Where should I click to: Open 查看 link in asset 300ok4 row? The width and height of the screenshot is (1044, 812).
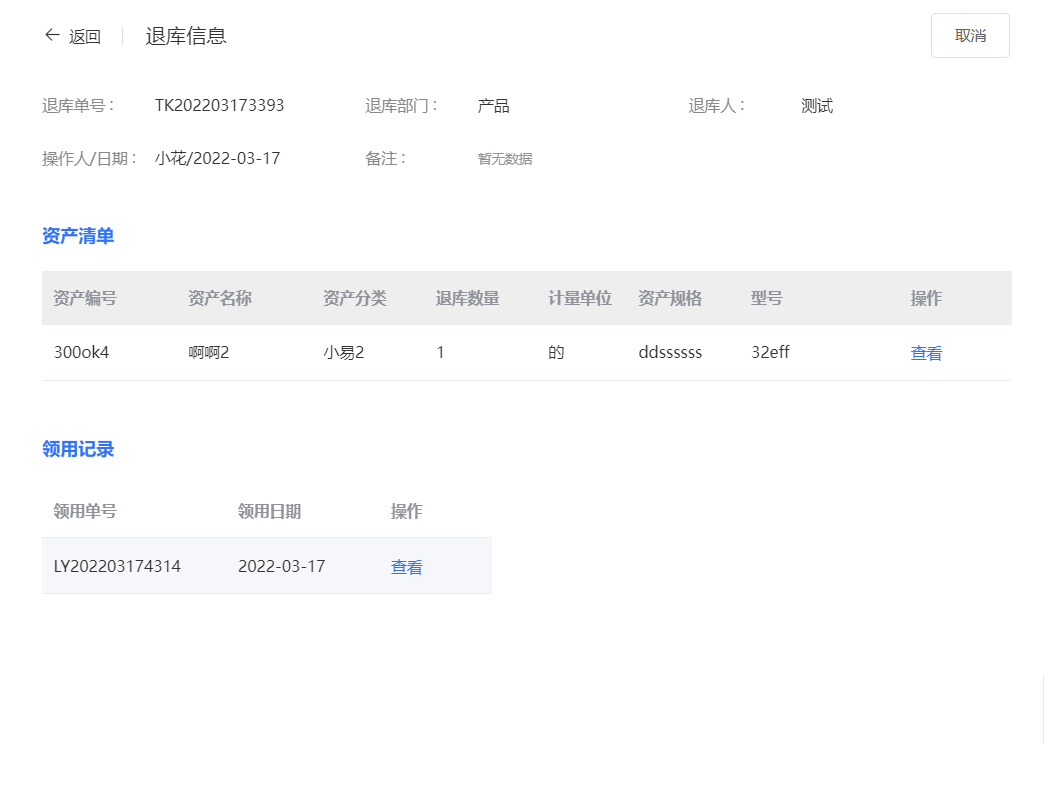(x=926, y=353)
